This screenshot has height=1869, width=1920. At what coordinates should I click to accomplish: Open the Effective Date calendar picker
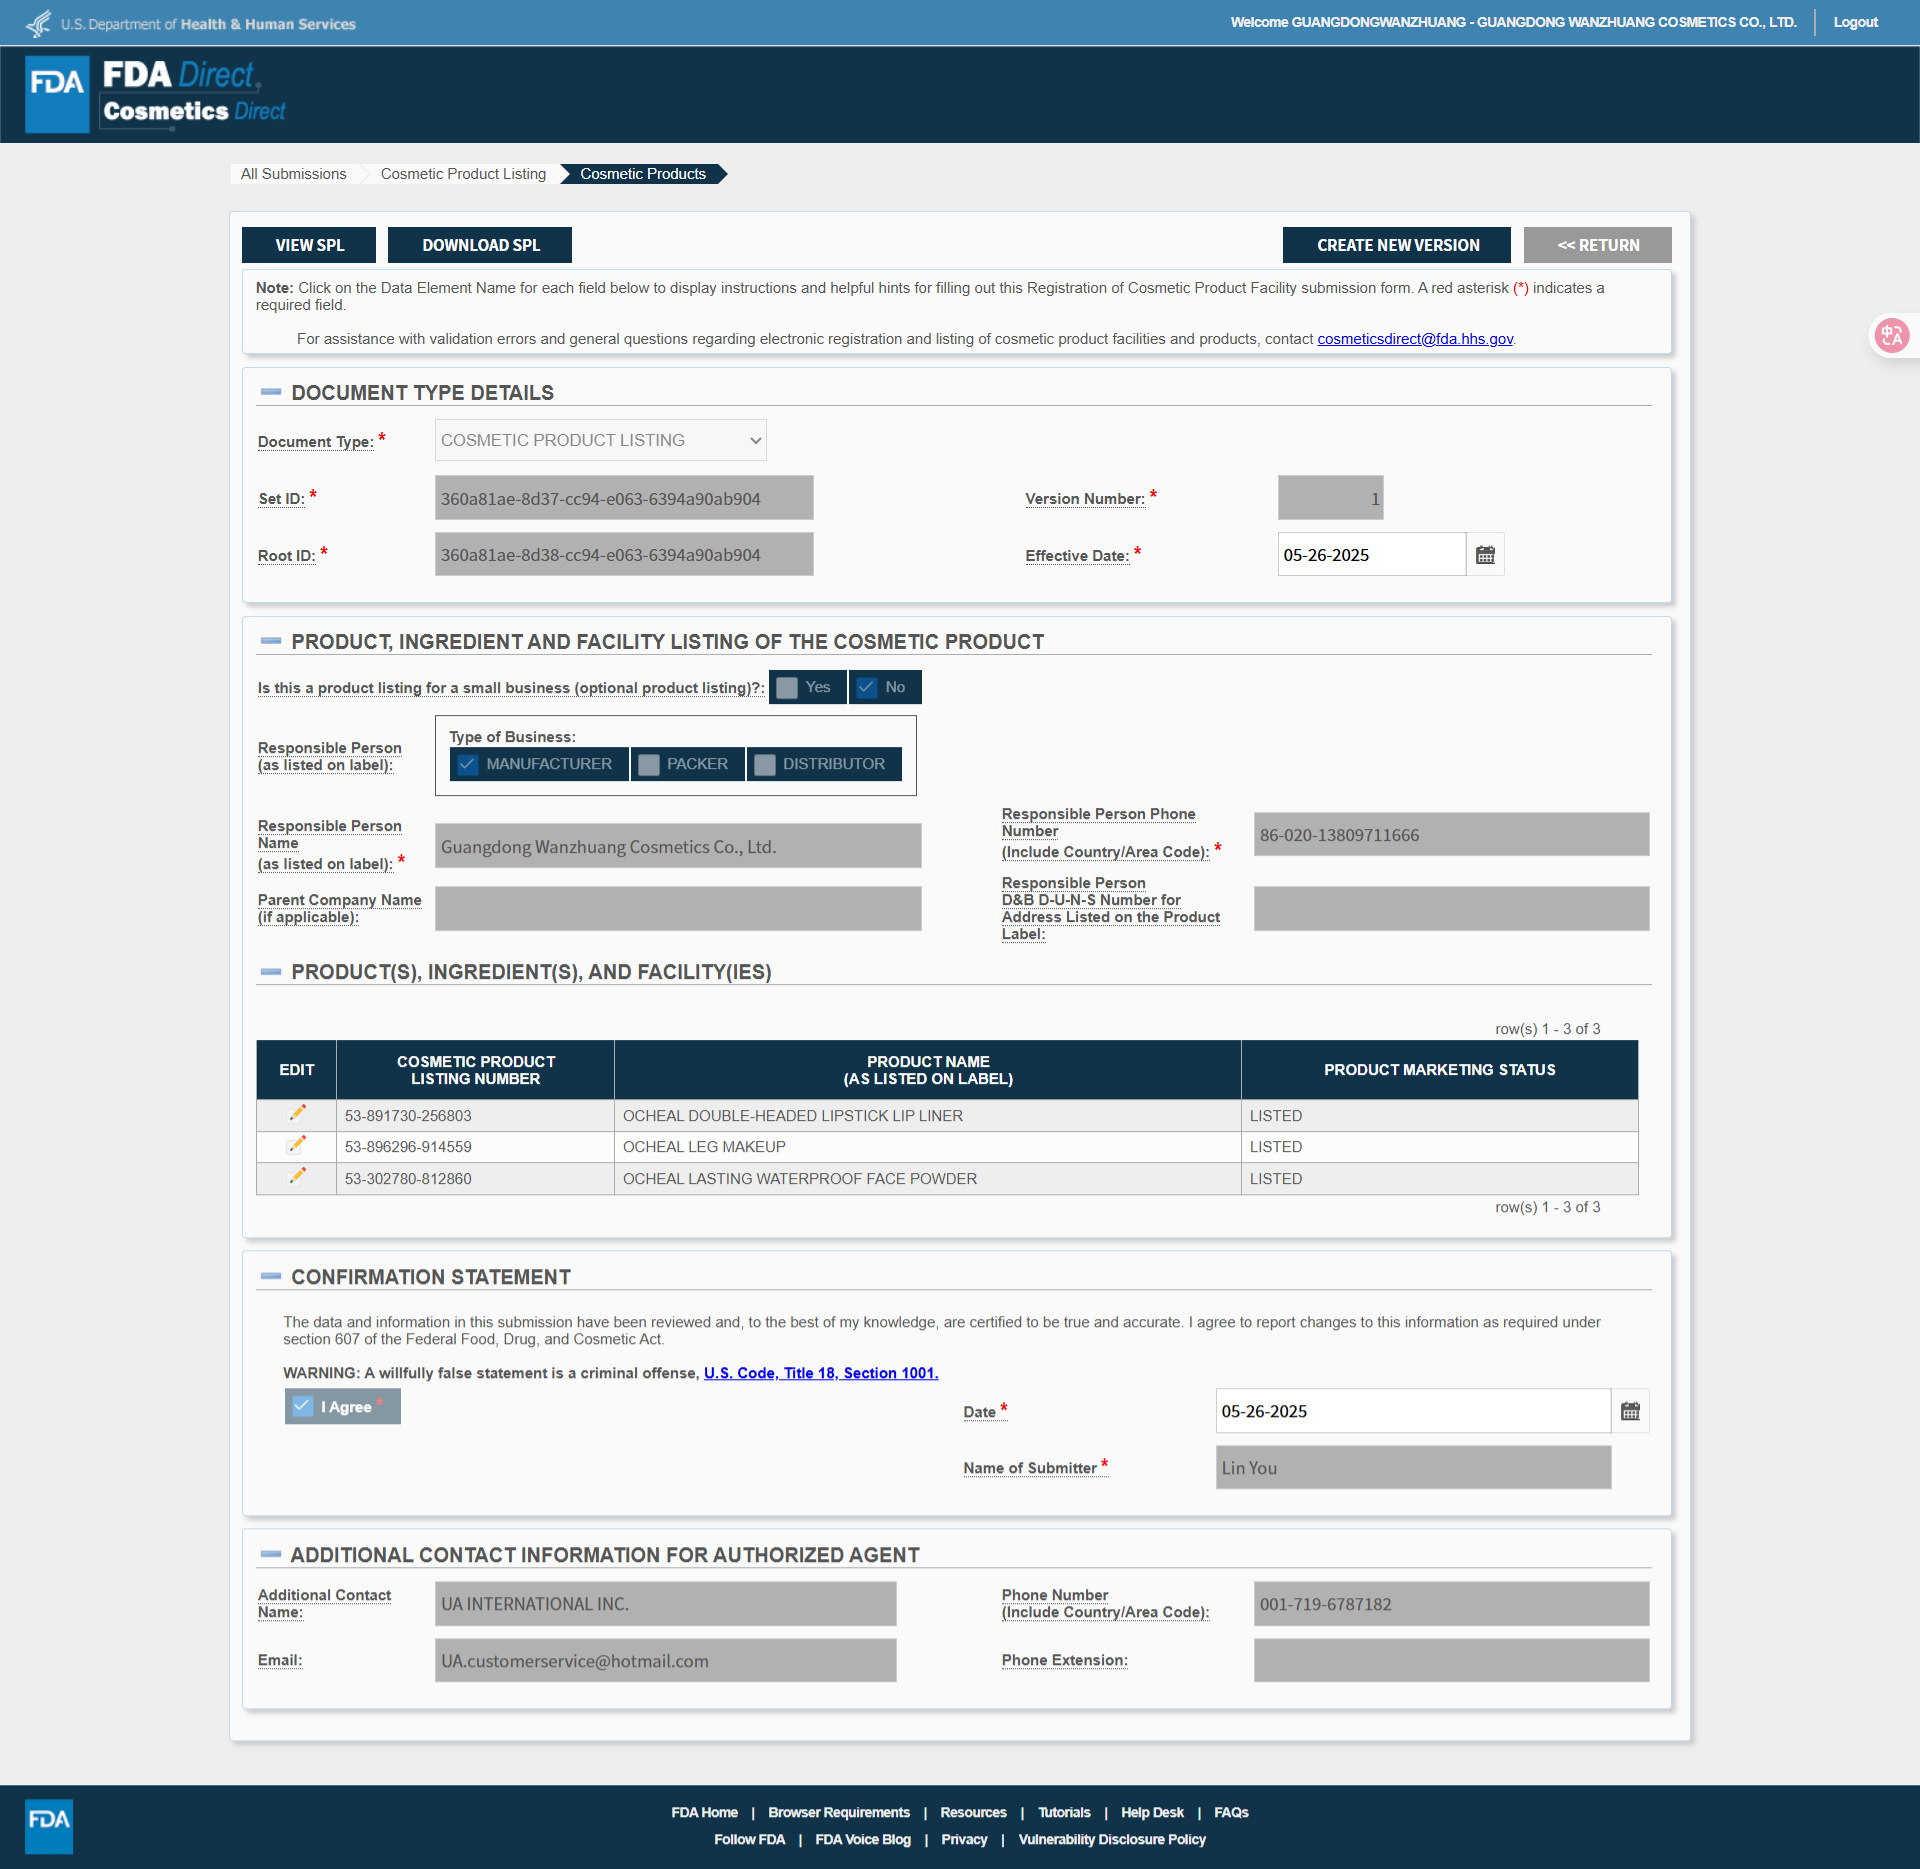coord(1485,555)
